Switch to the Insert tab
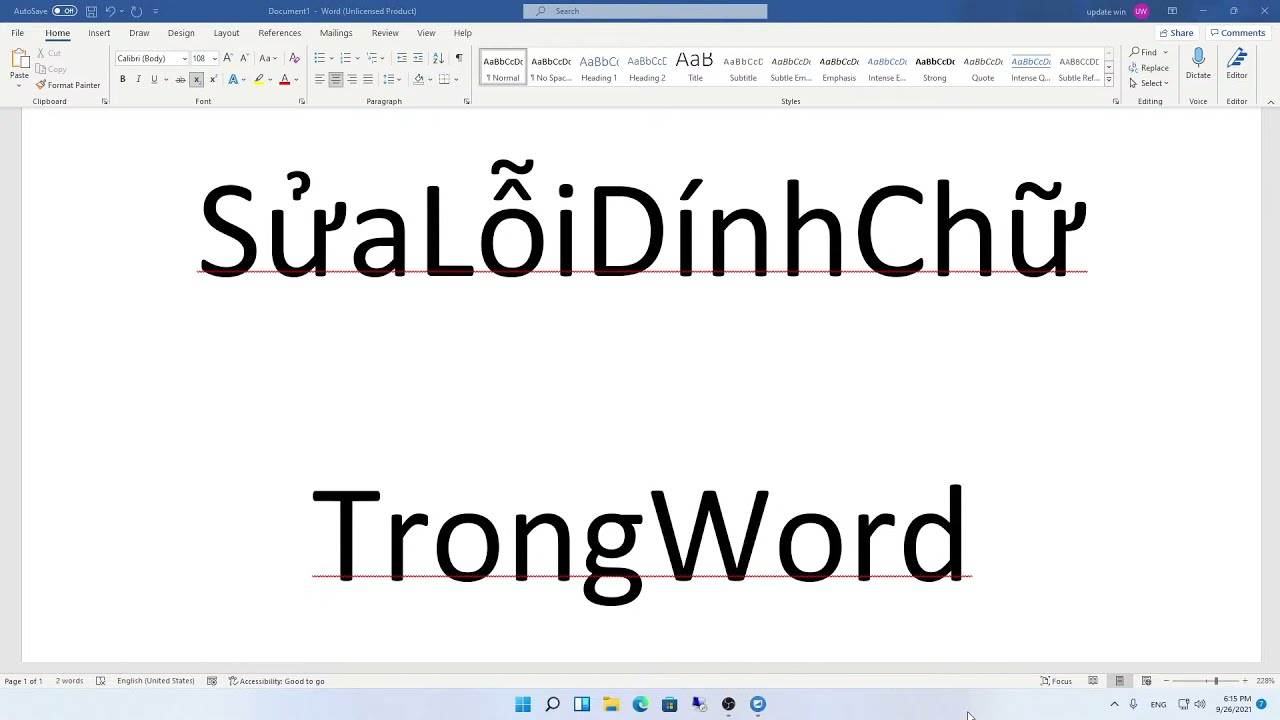1280x720 pixels. click(99, 33)
